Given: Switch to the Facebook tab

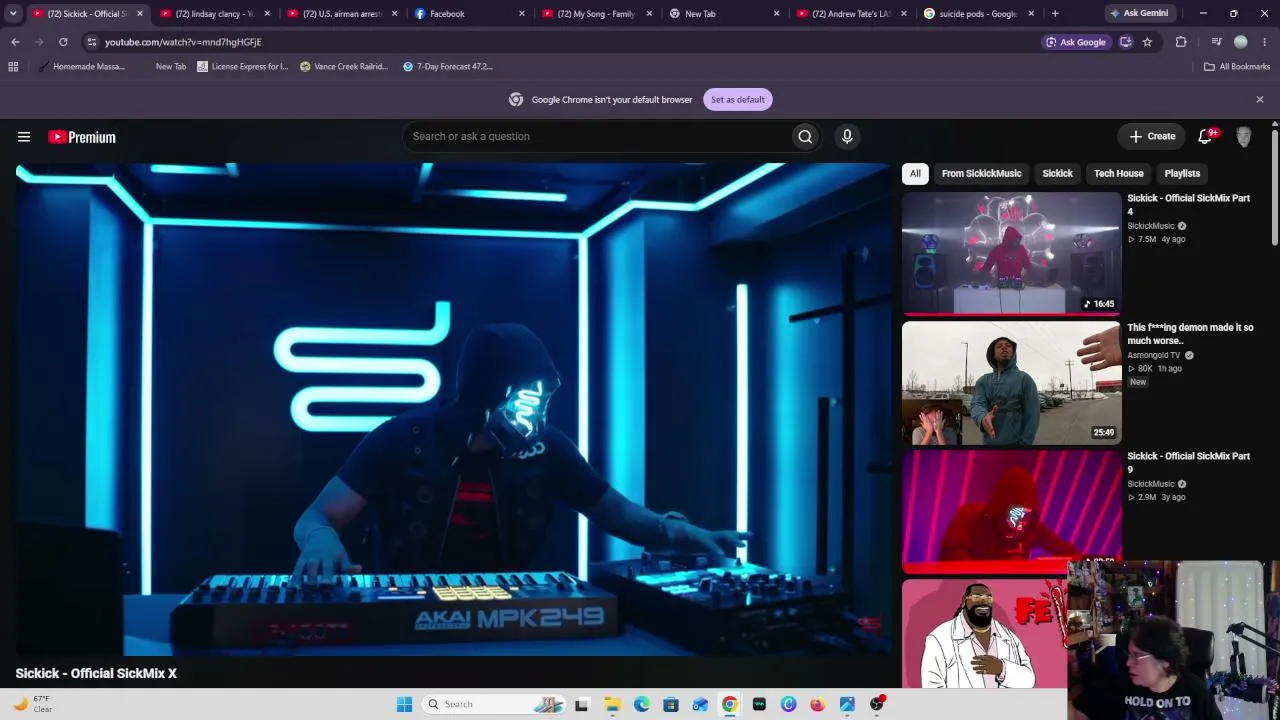Looking at the screenshot, I should click(468, 14).
